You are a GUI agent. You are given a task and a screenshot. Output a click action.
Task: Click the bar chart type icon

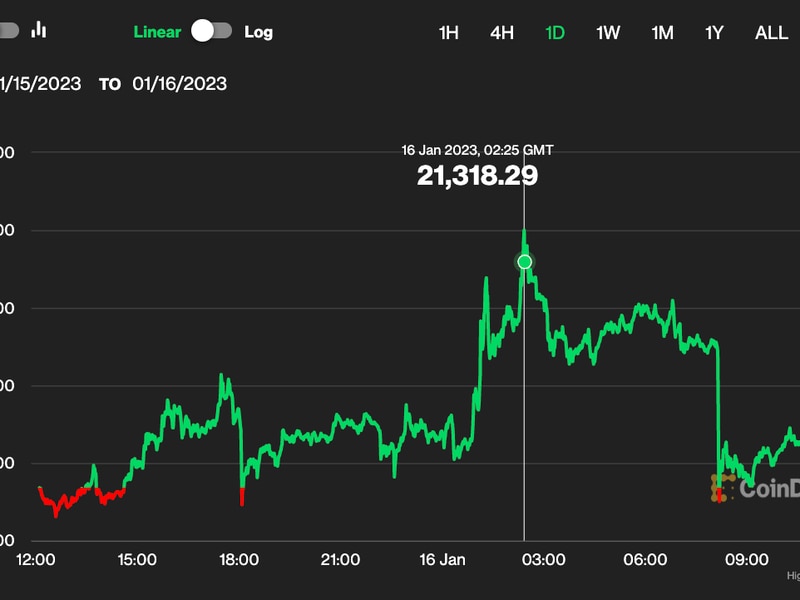coord(39,30)
